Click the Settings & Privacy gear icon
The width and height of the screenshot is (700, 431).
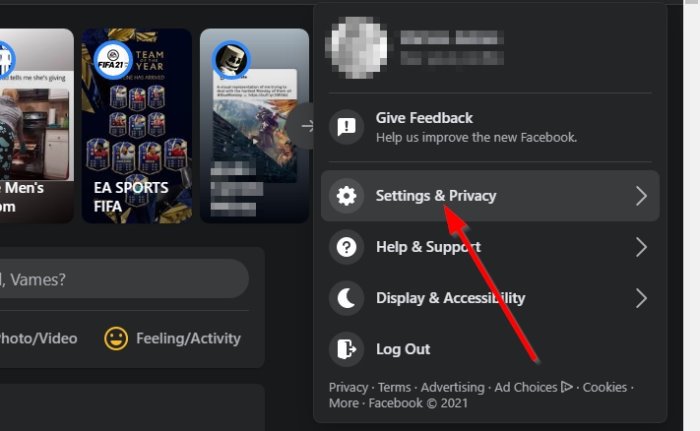click(346, 196)
